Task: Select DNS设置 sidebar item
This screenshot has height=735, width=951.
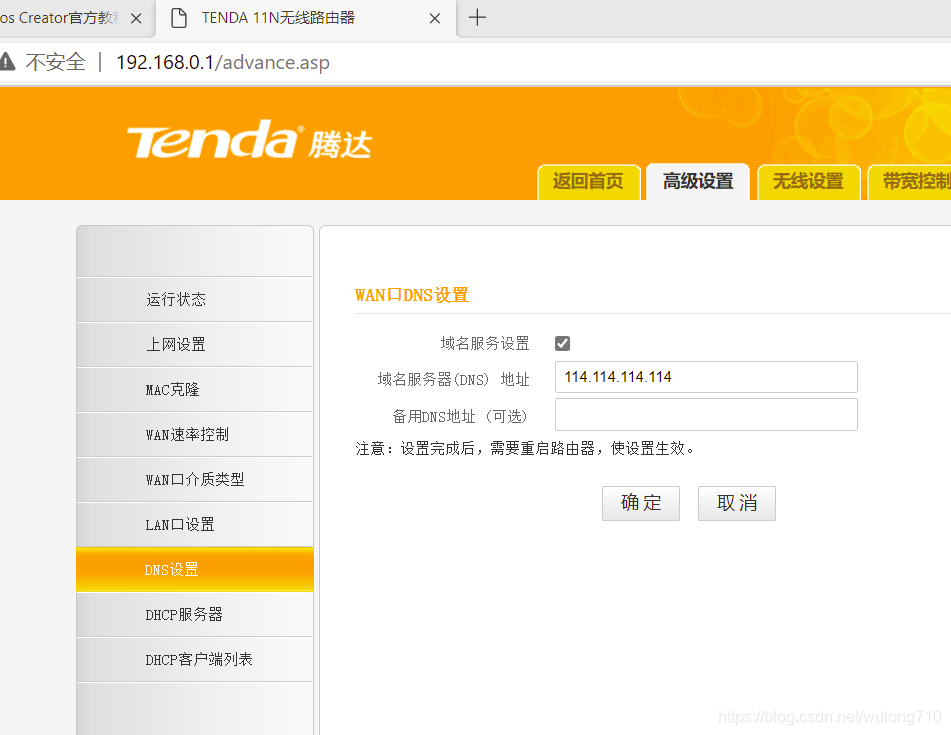Action: 195,569
